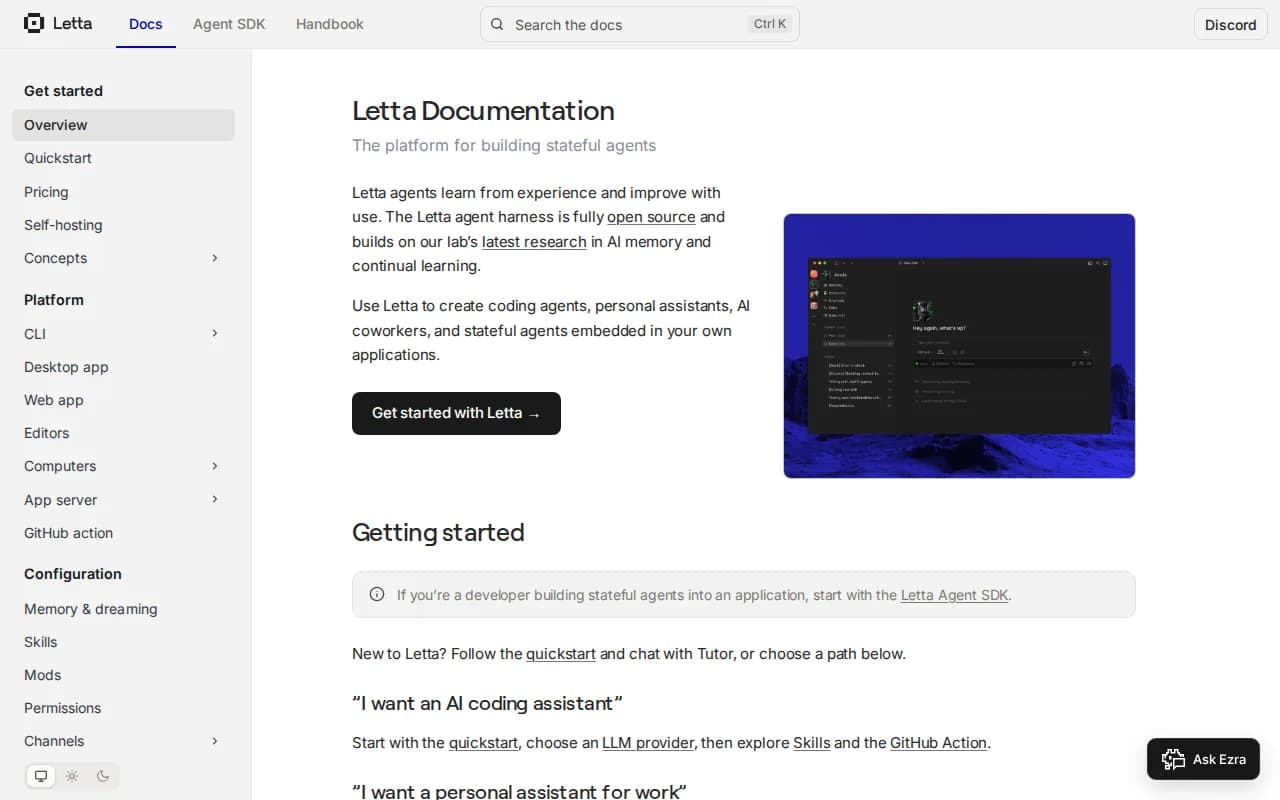Expand the Computers section chevron
This screenshot has height=800, width=1280.
[215, 466]
